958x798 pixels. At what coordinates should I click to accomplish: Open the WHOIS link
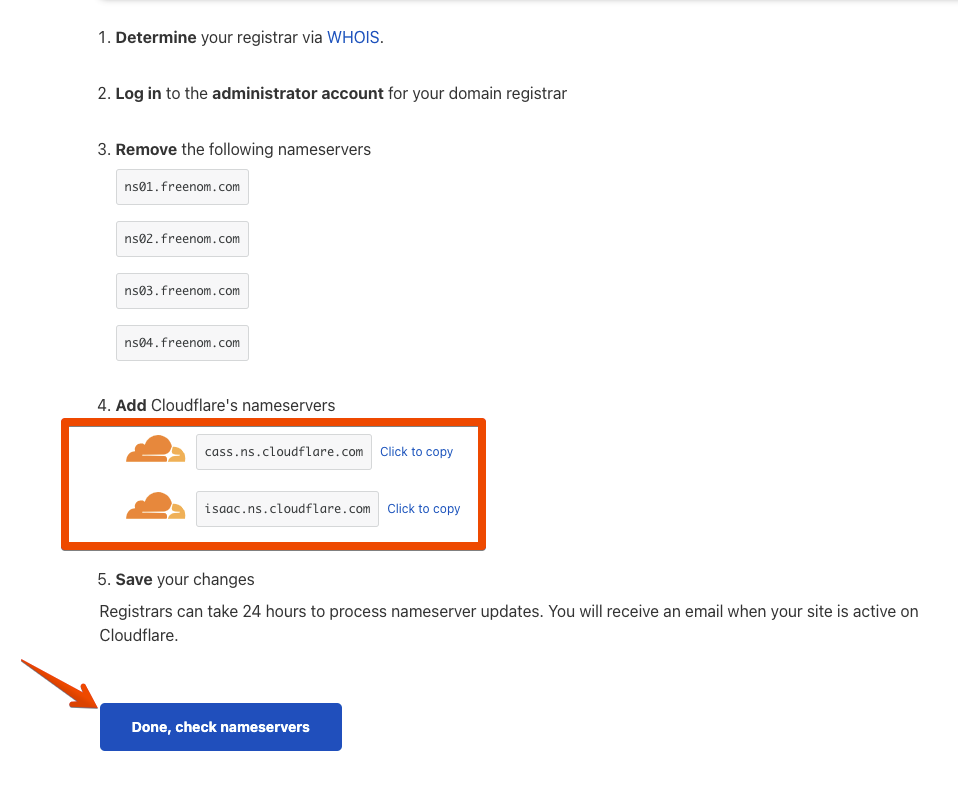(x=353, y=37)
